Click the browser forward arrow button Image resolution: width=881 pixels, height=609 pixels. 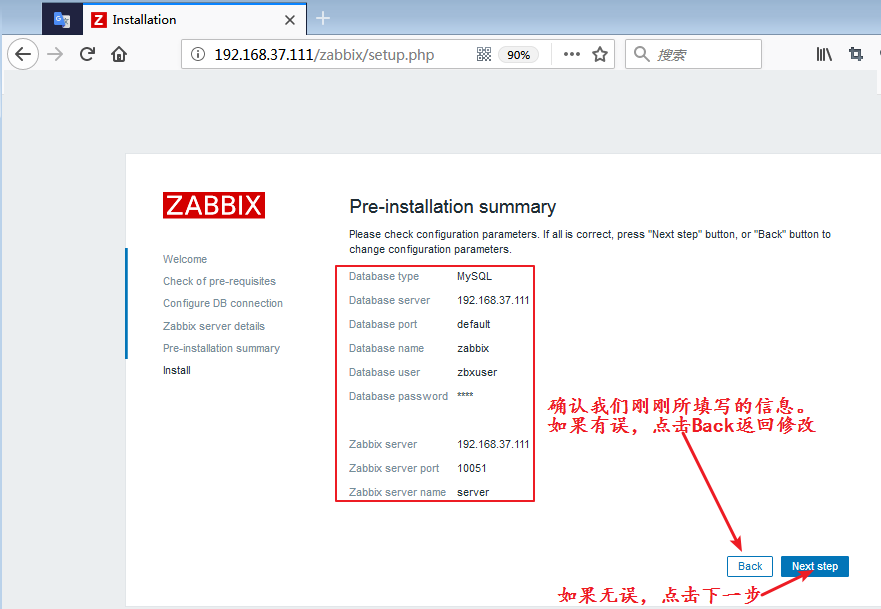coord(56,55)
